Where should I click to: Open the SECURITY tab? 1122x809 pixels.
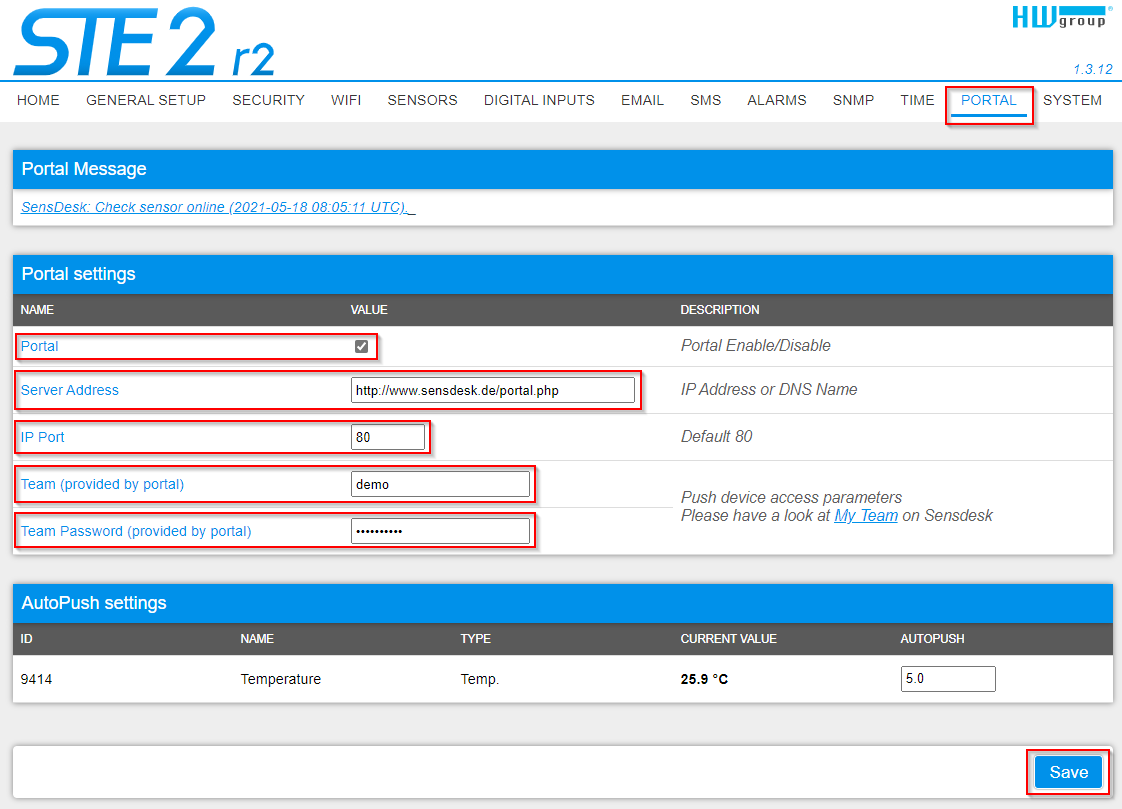click(268, 100)
